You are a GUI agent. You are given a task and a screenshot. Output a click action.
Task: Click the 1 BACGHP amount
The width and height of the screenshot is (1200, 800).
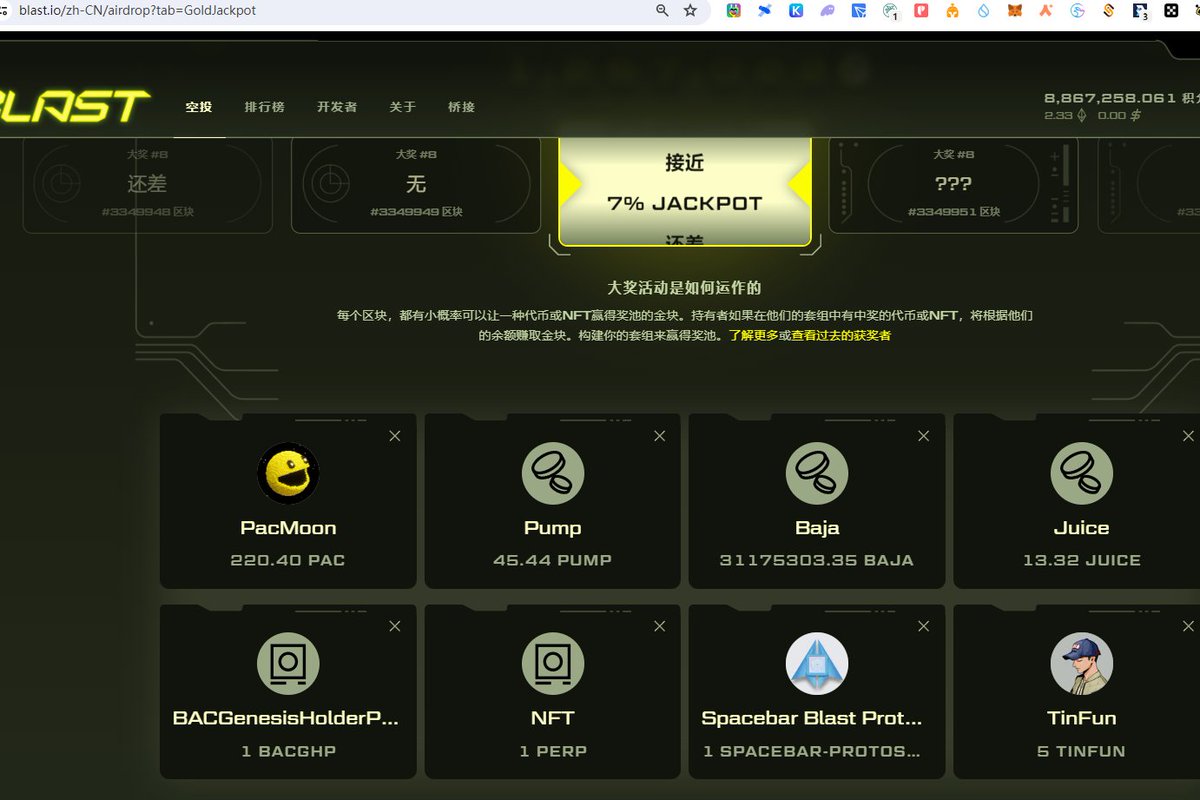tap(288, 751)
